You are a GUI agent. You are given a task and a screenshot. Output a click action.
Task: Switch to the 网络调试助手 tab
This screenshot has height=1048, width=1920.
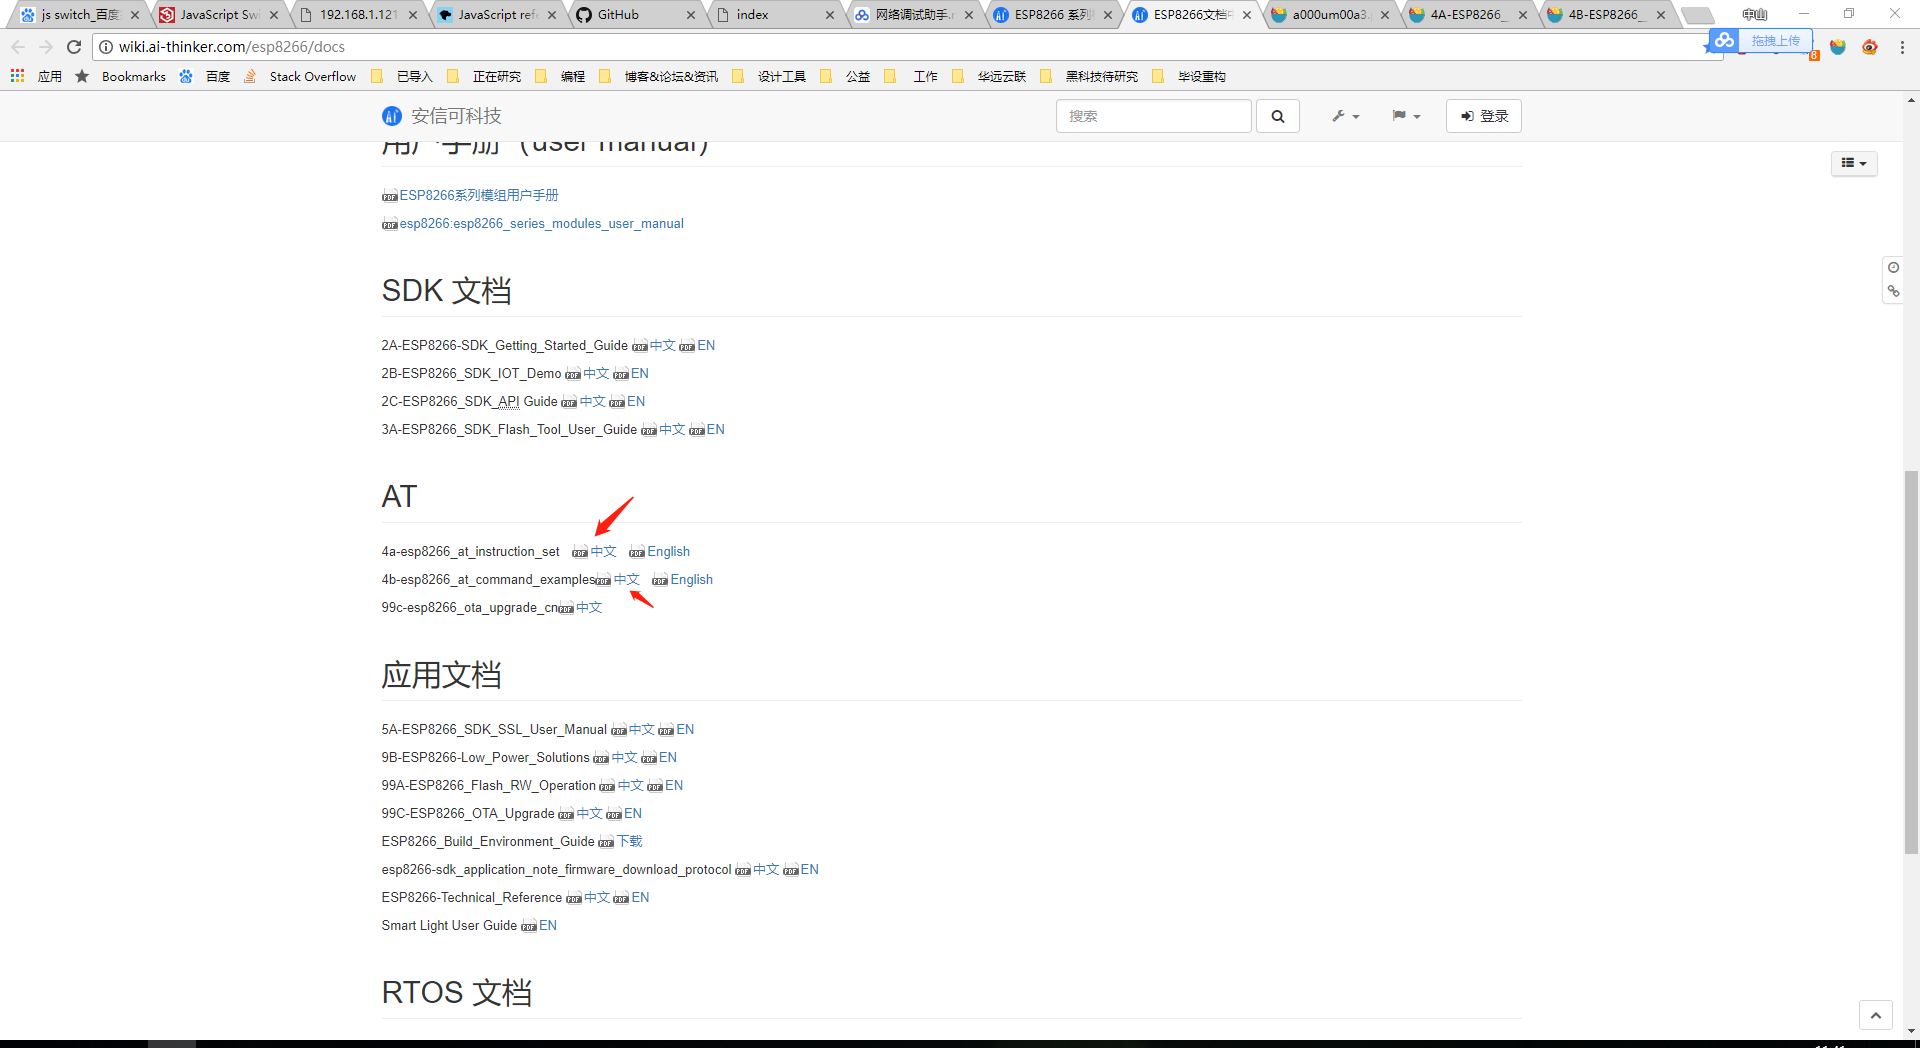click(x=914, y=15)
